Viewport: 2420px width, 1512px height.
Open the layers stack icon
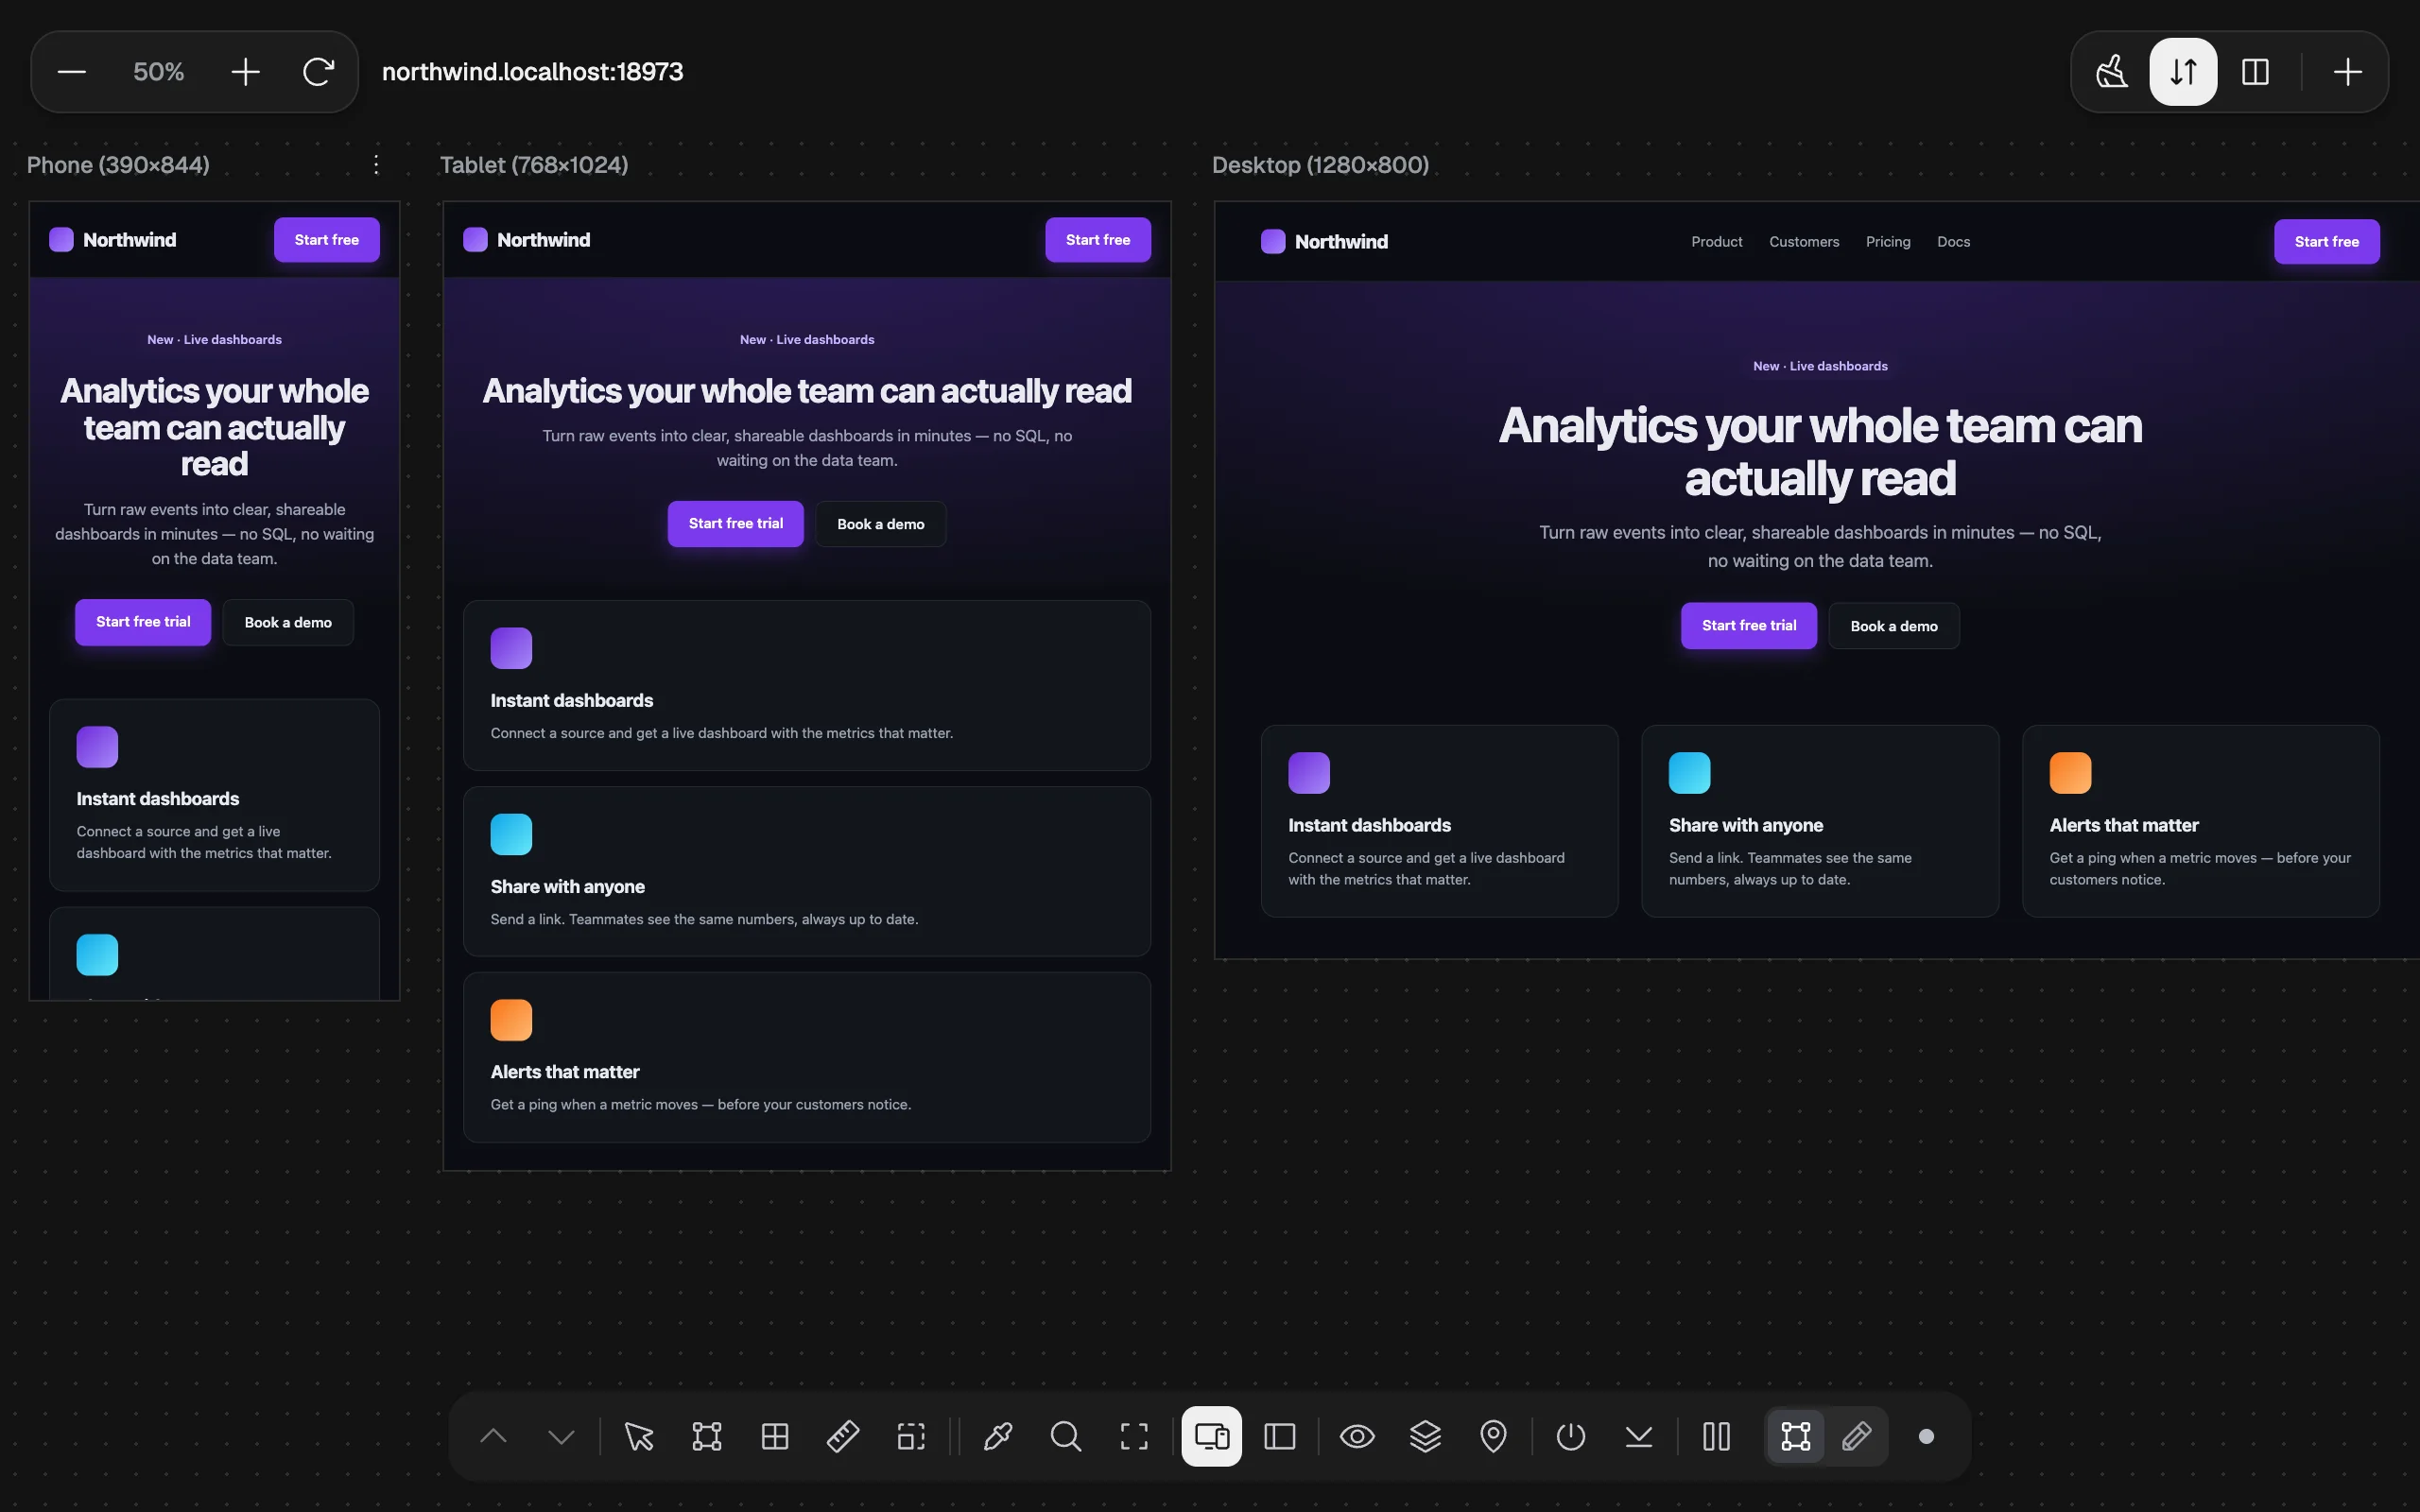(1425, 1437)
